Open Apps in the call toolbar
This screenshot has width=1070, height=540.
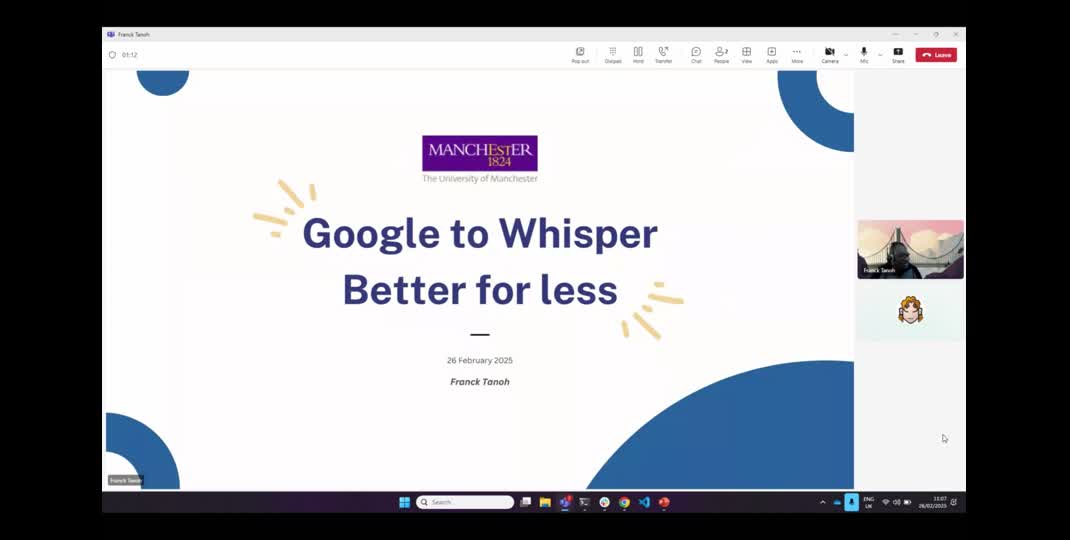click(x=772, y=55)
